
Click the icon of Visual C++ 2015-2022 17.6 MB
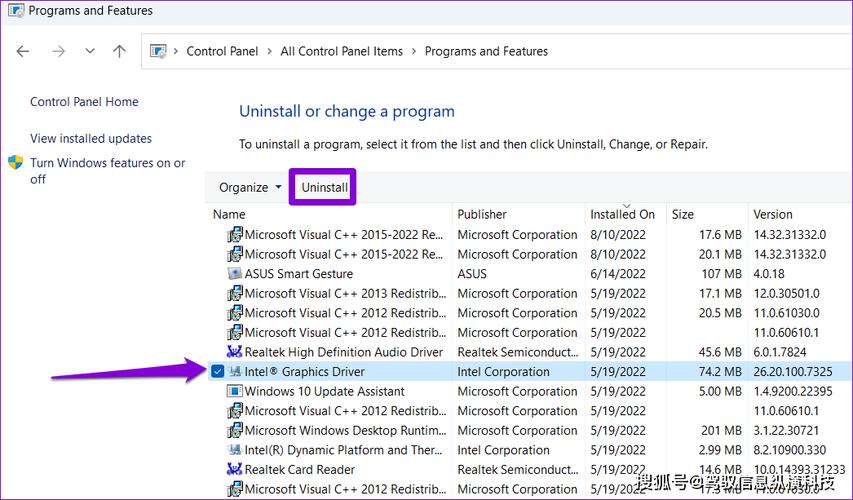click(x=234, y=234)
